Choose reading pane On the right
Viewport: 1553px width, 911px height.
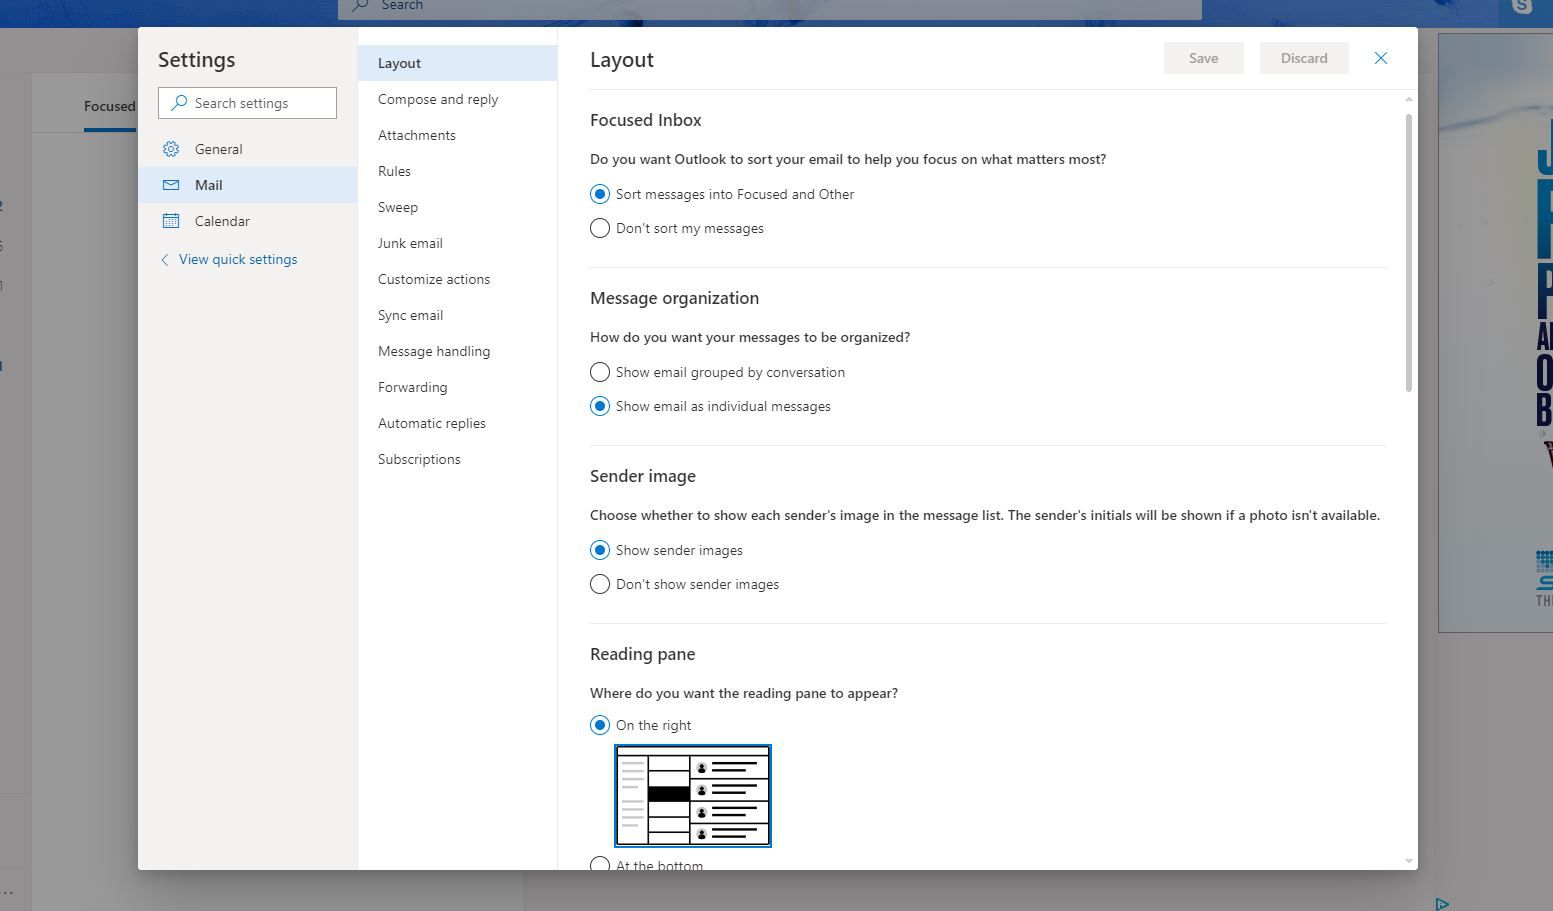click(600, 725)
